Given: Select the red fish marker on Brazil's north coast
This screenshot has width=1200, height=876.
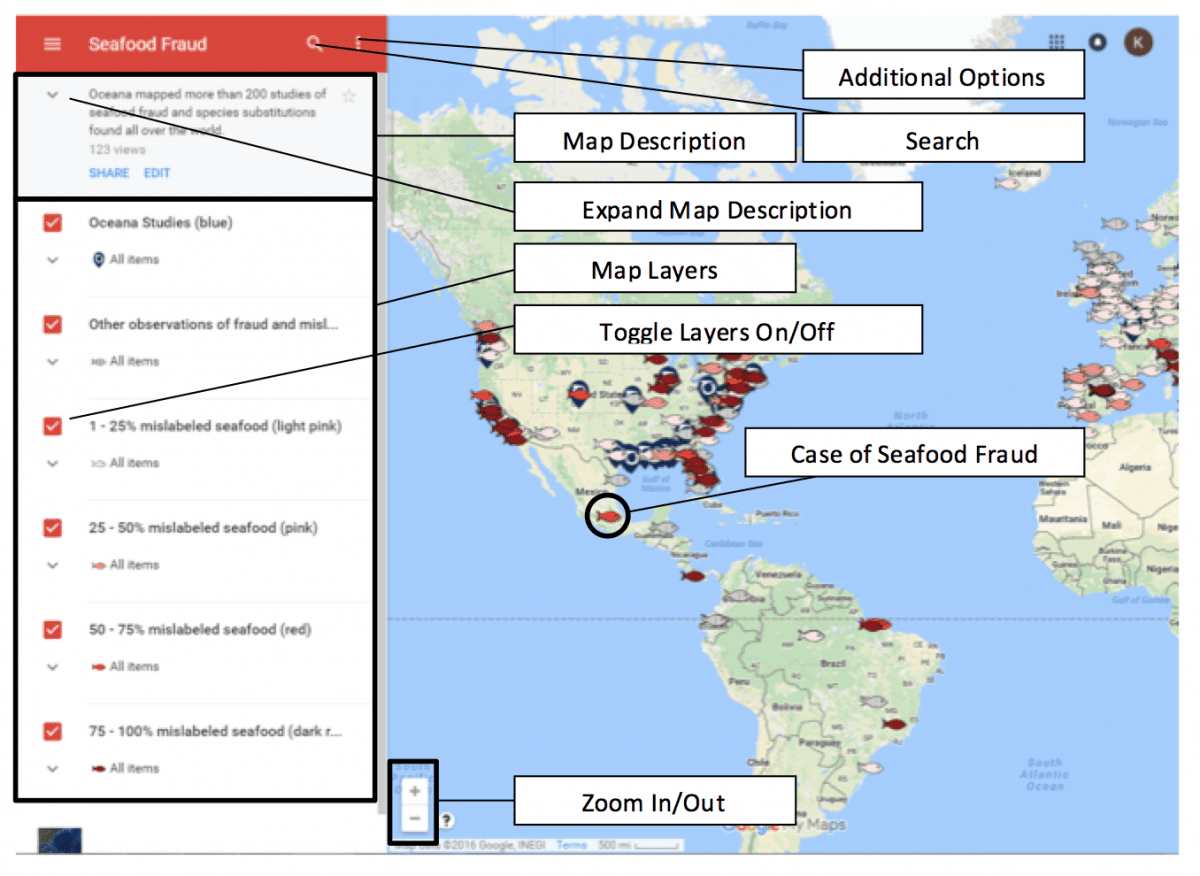Looking at the screenshot, I should pos(874,624).
